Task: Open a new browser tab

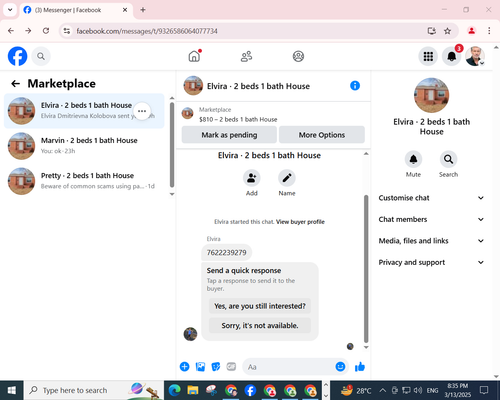Action: tap(143, 10)
